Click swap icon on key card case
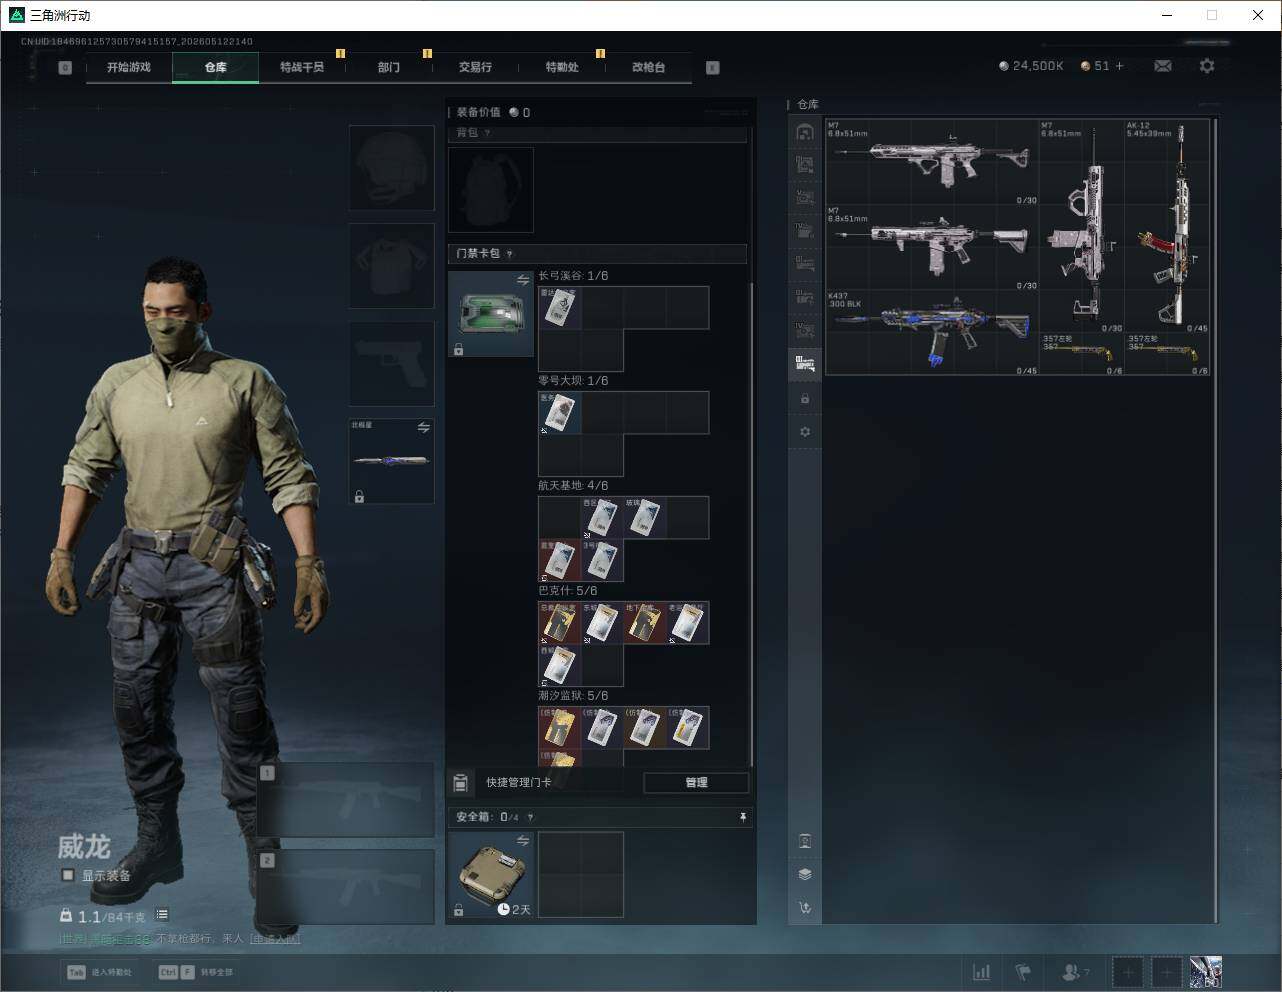The width and height of the screenshot is (1282, 992). point(522,280)
